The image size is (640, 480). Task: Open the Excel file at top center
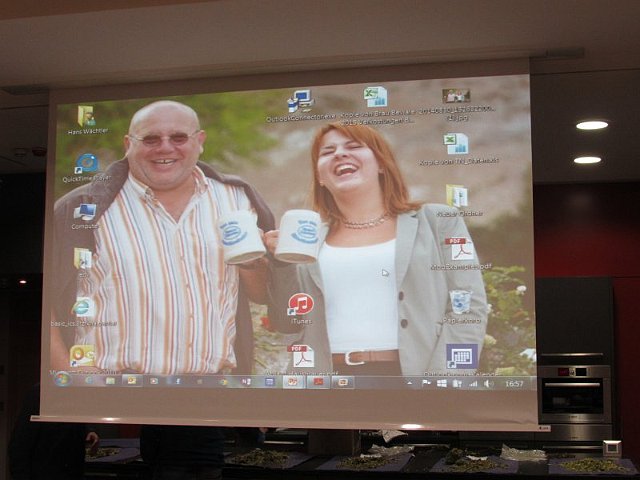376,98
